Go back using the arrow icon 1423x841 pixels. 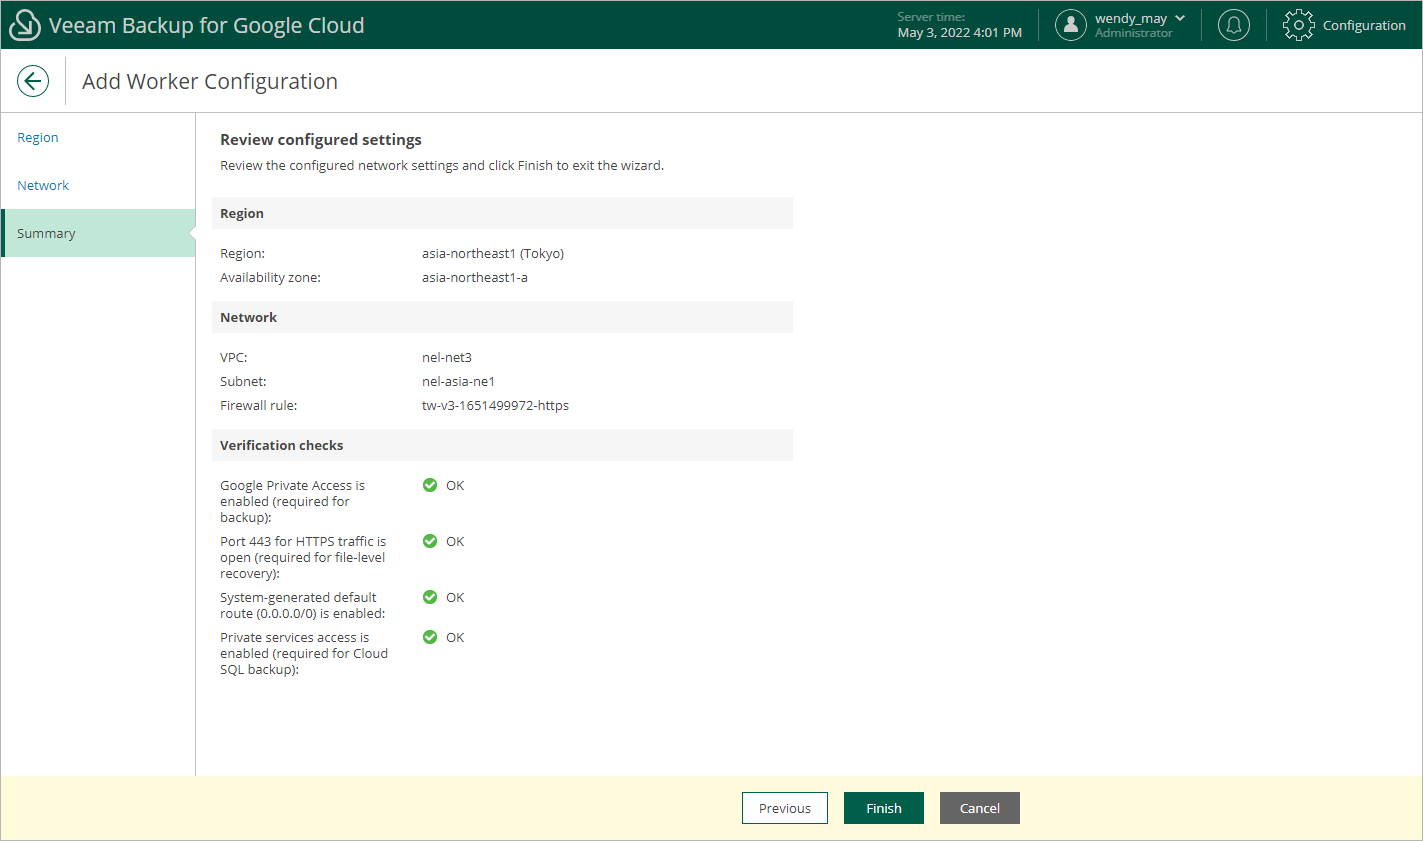click(x=33, y=81)
